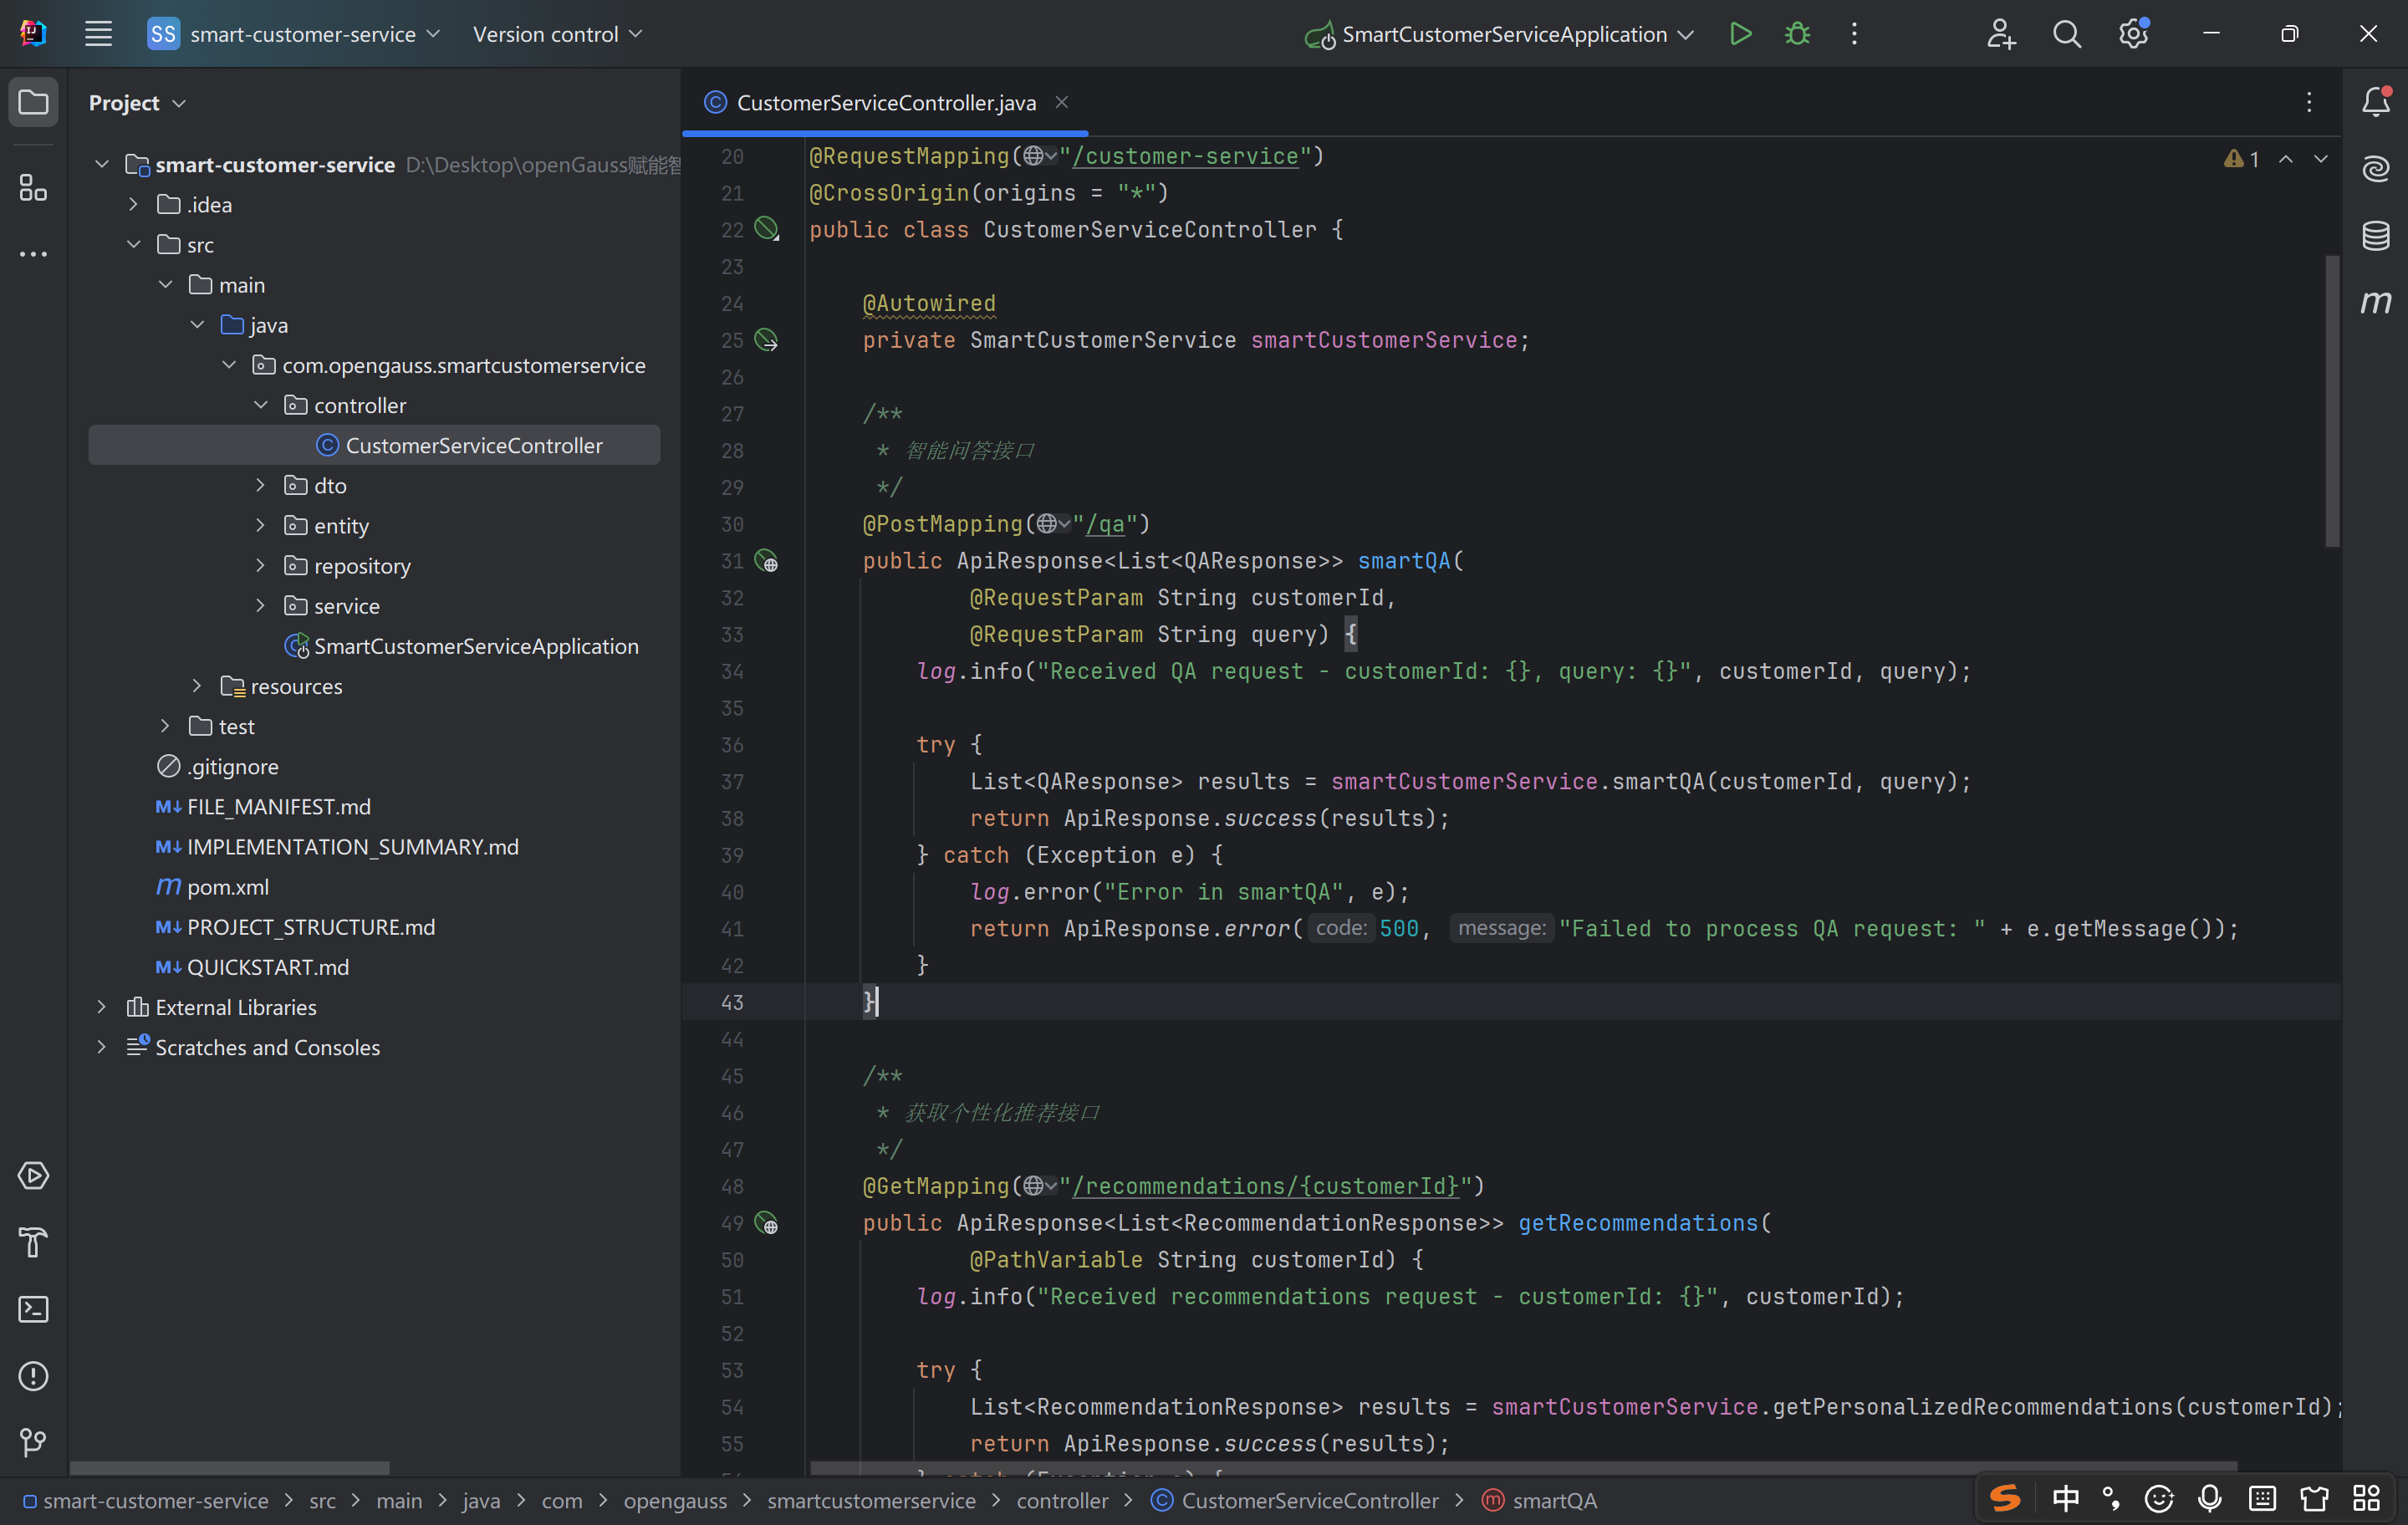Open the Maven tool window
Image resolution: width=2408 pixels, height=1525 pixels.
point(2376,302)
